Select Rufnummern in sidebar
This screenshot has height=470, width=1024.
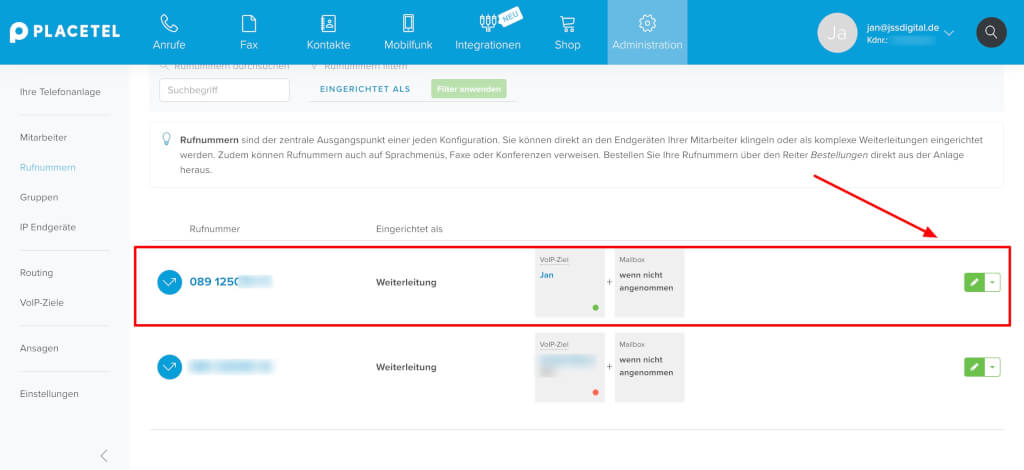pyautogui.click(x=48, y=167)
